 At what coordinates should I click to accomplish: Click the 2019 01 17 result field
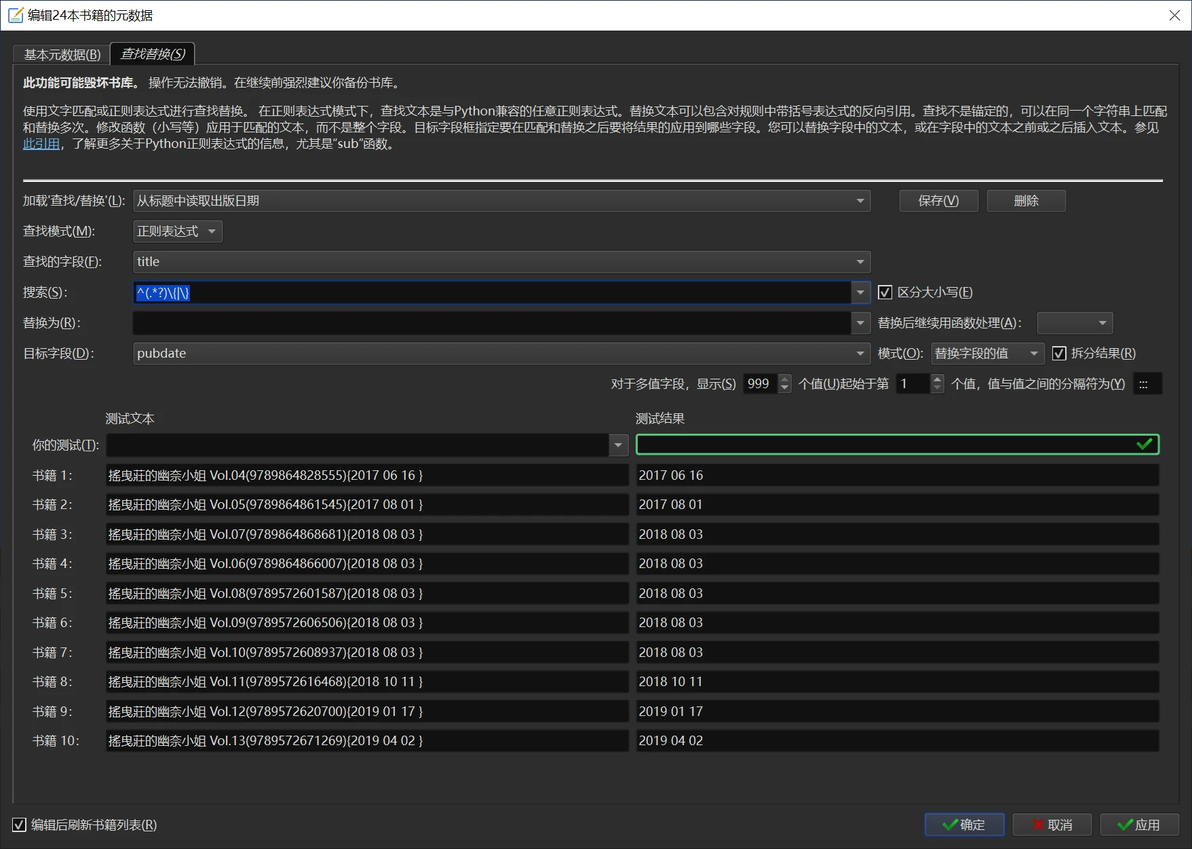click(x=897, y=711)
